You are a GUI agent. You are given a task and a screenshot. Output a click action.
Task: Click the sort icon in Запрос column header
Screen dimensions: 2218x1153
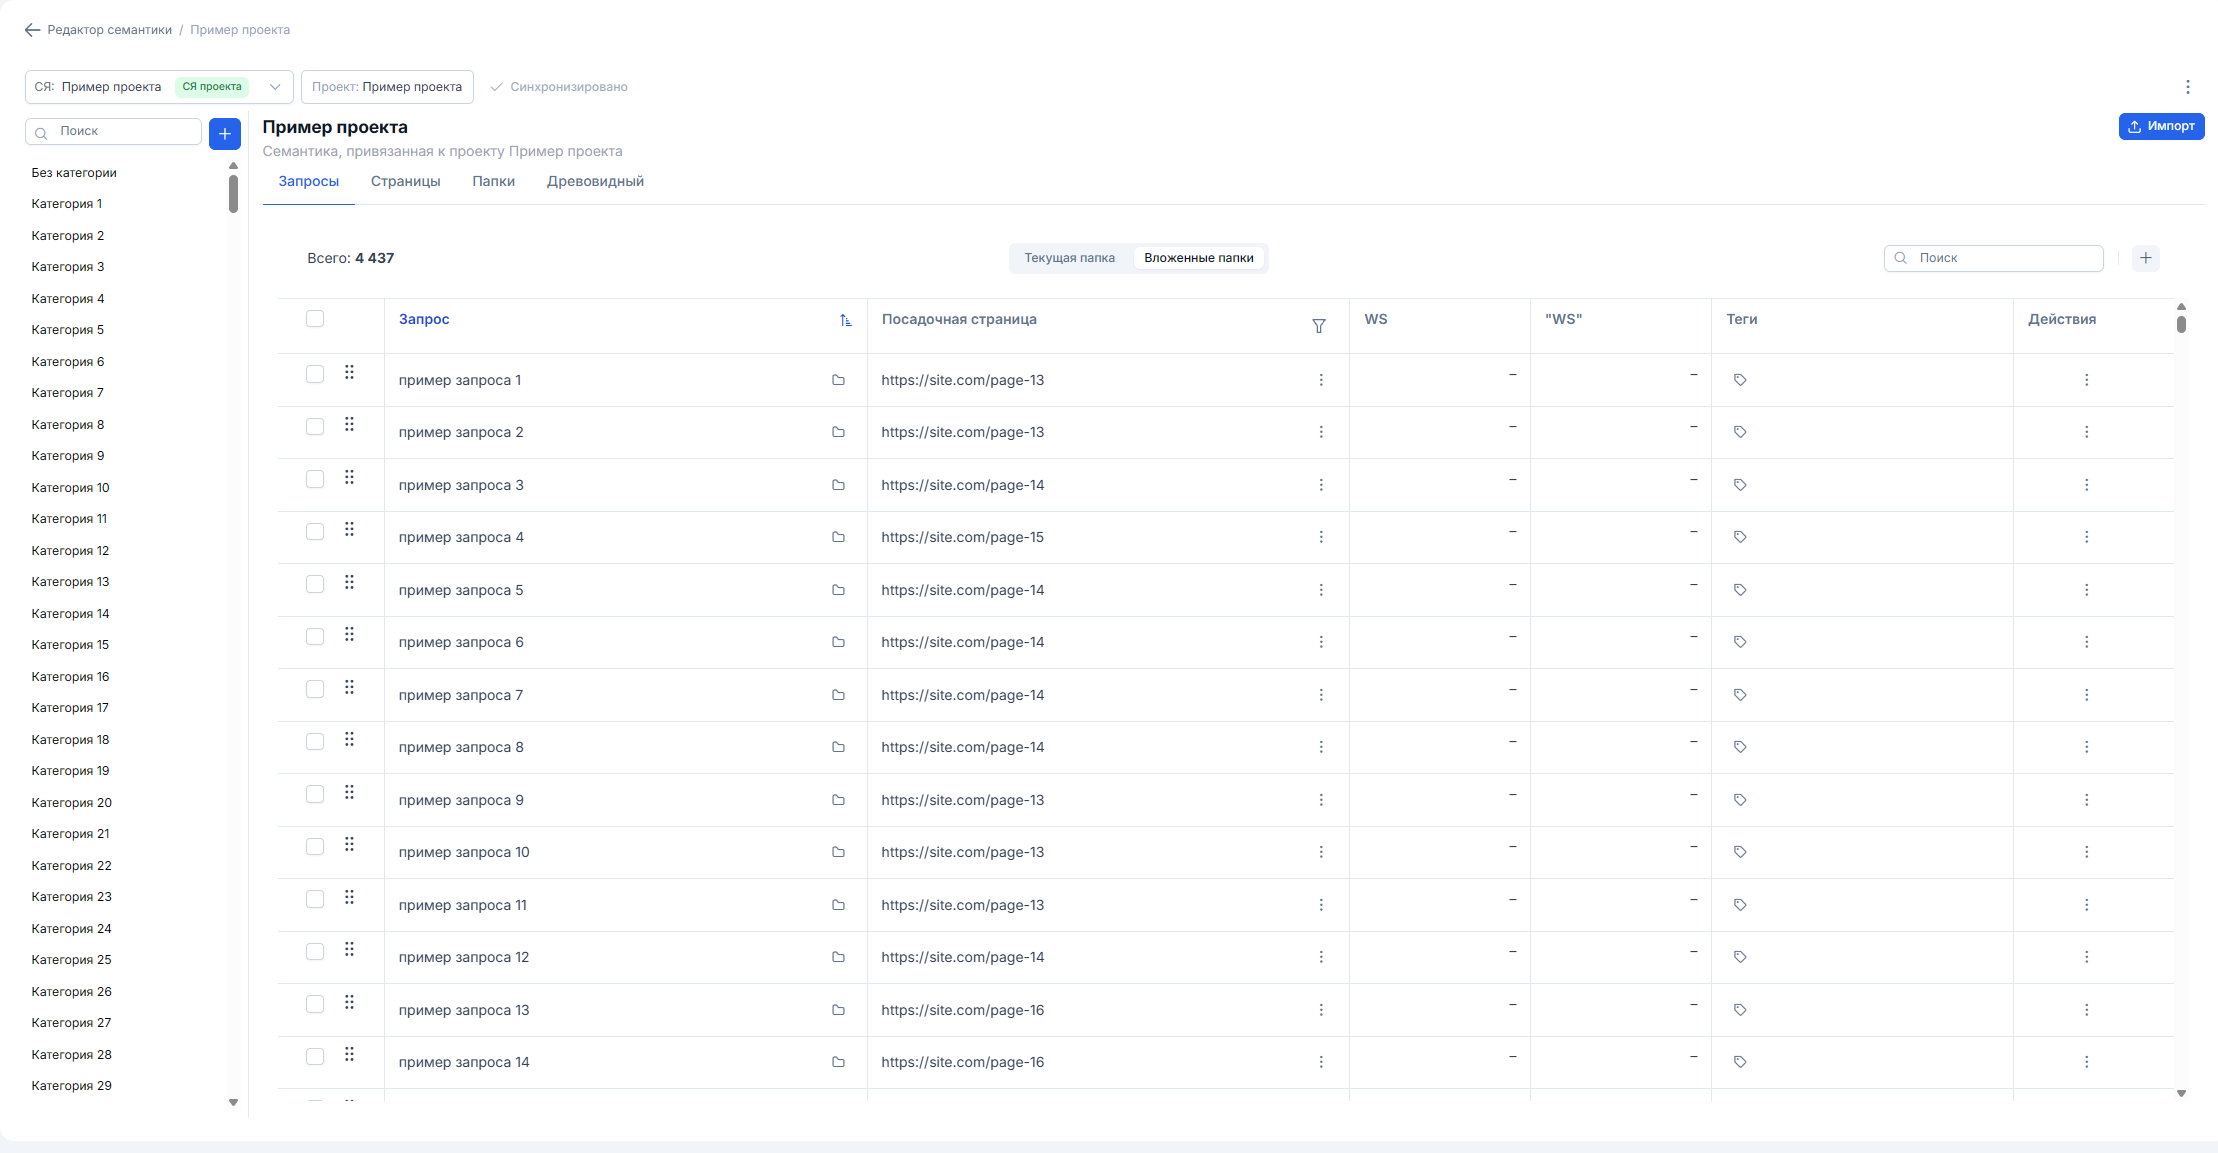coord(846,320)
